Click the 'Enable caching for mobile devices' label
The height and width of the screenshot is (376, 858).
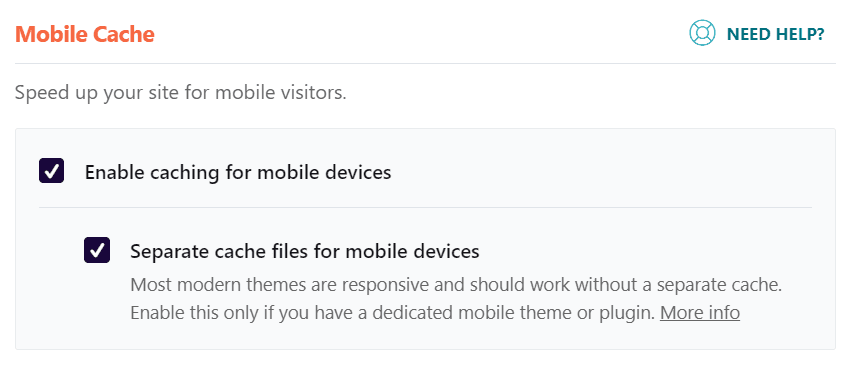tap(238, 172)
